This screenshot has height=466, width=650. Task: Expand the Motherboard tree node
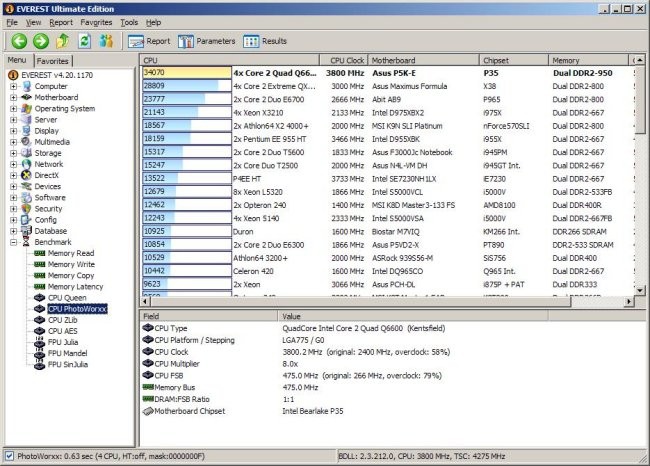13,97
